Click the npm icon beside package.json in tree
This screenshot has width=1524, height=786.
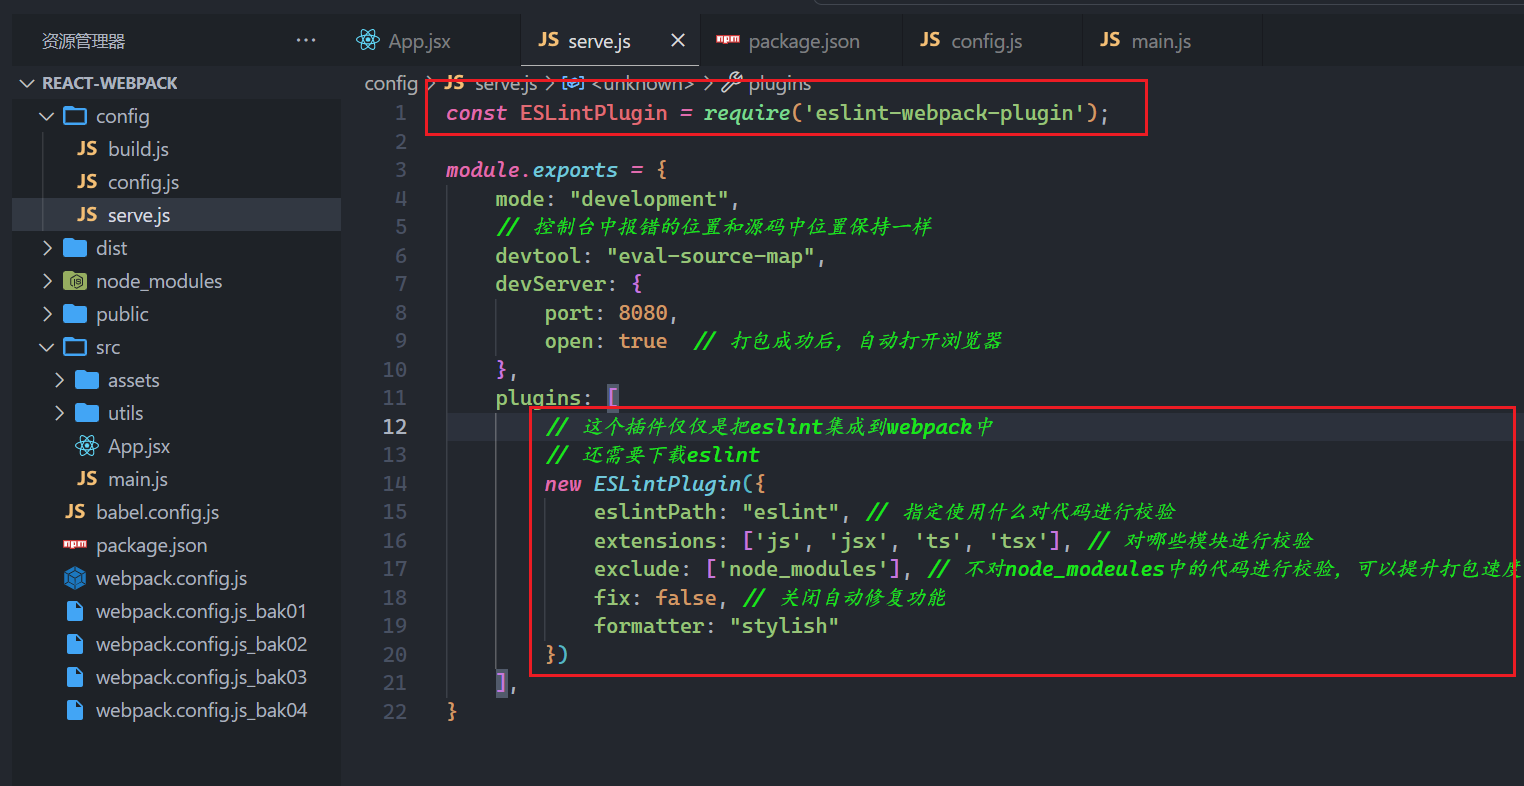(x=75, y=544)
